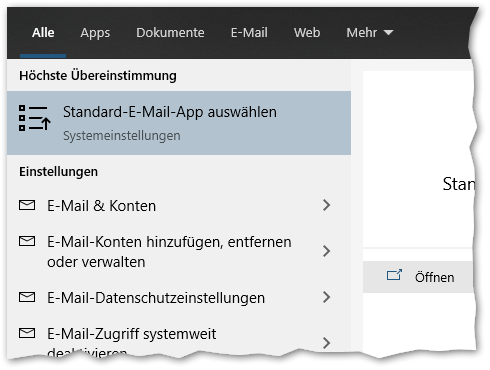Click envelope icon beside E-Mail & Konten
This screenshot has height=370, width=490.
tap(27, 205)
